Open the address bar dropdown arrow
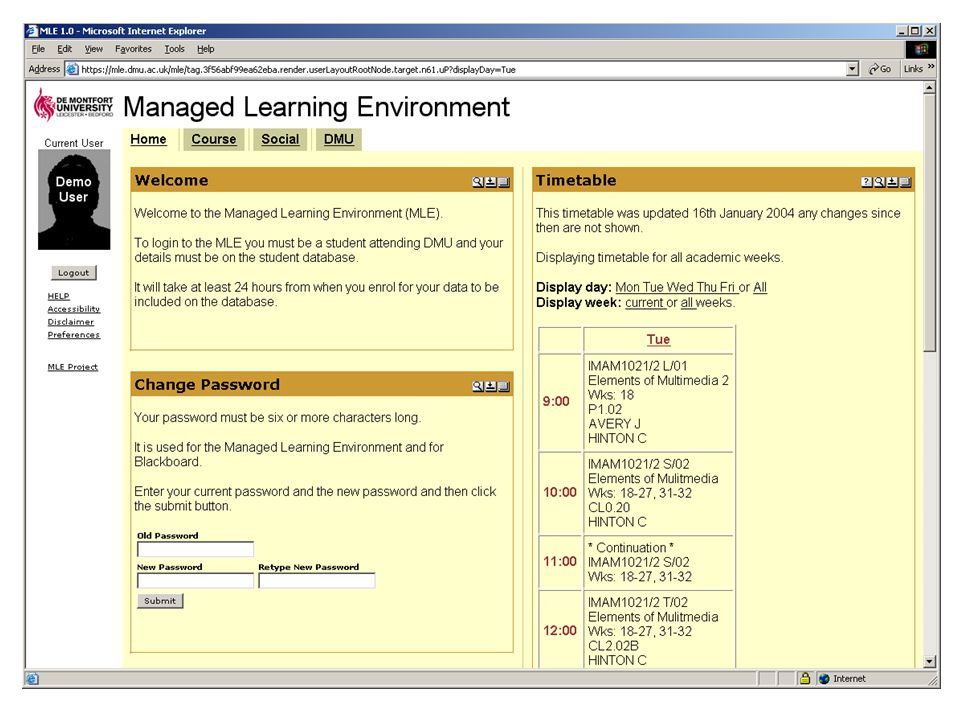 click(852, 69)
